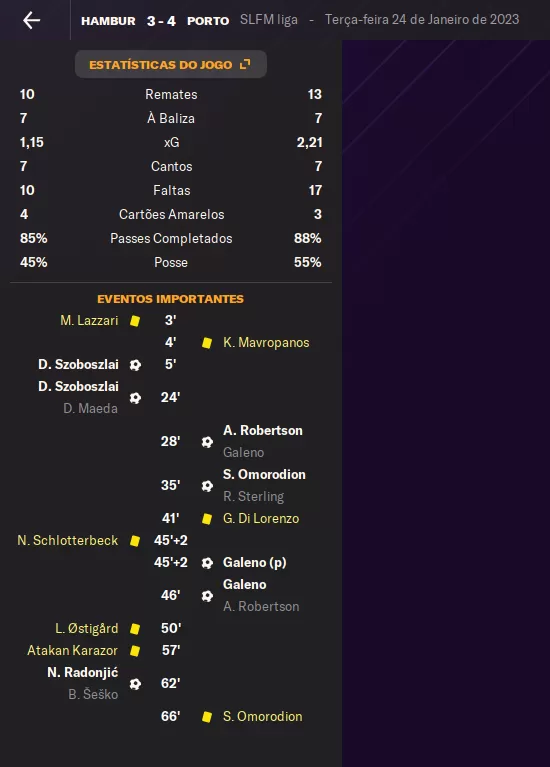Select player D. Maeda assist name
Viewport: 550px width, 767px height.
click(x=91, y=408)
